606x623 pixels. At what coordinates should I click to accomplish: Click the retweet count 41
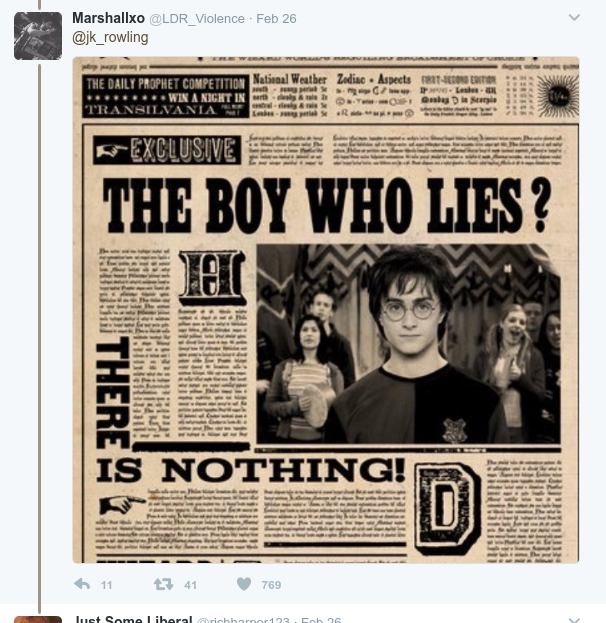(190, 585)
